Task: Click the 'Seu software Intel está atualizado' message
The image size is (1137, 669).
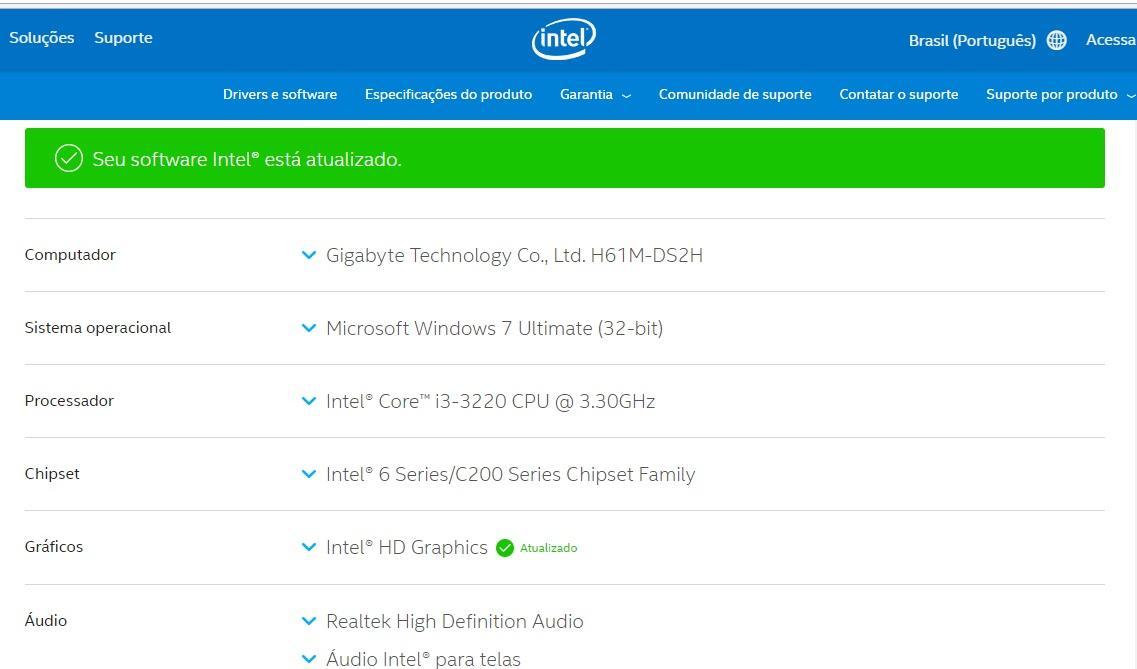Action: (247, 159)
